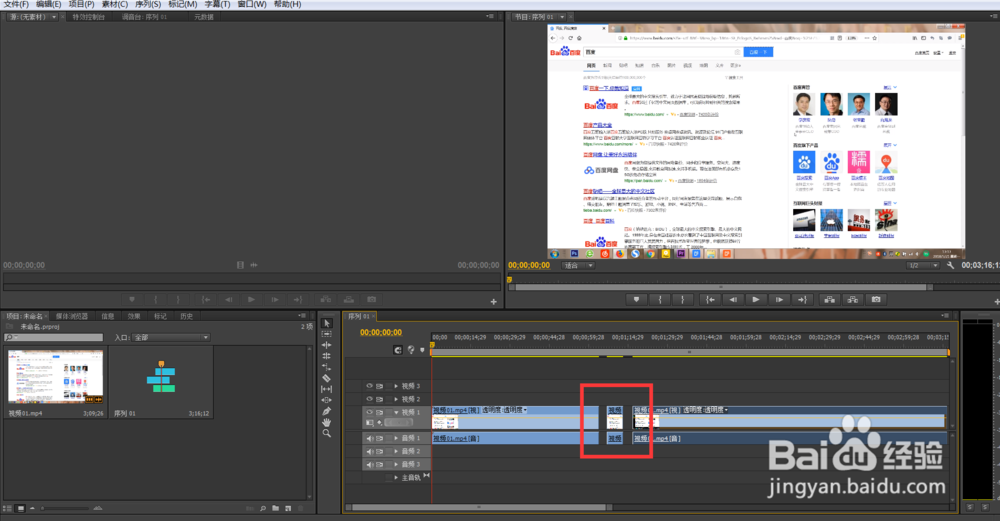Select the Track Select tool
The height and width of the screenshot is (521, 1000).
[x=327, y=334]
